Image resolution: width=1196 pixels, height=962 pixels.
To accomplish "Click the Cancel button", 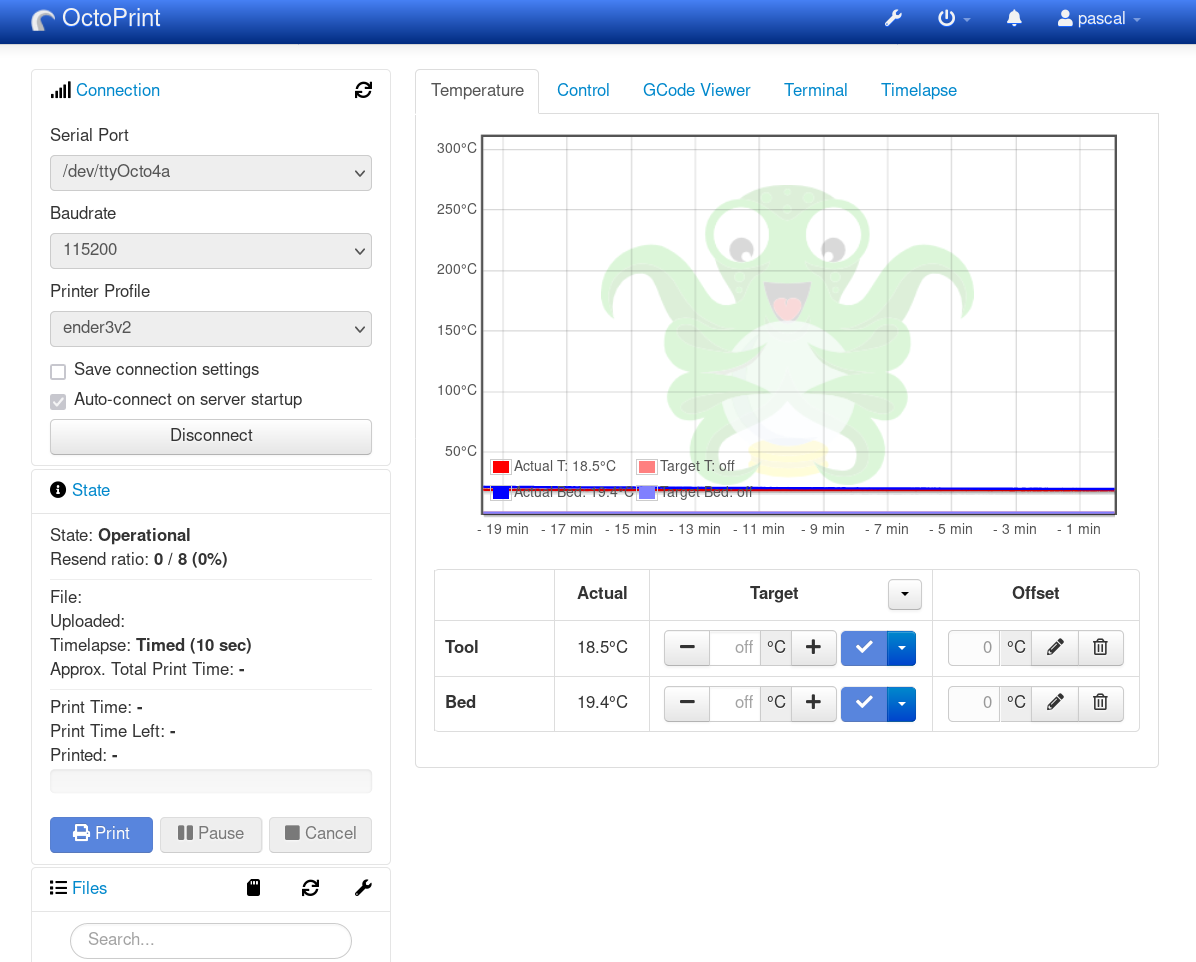I will tap(320, 835).
